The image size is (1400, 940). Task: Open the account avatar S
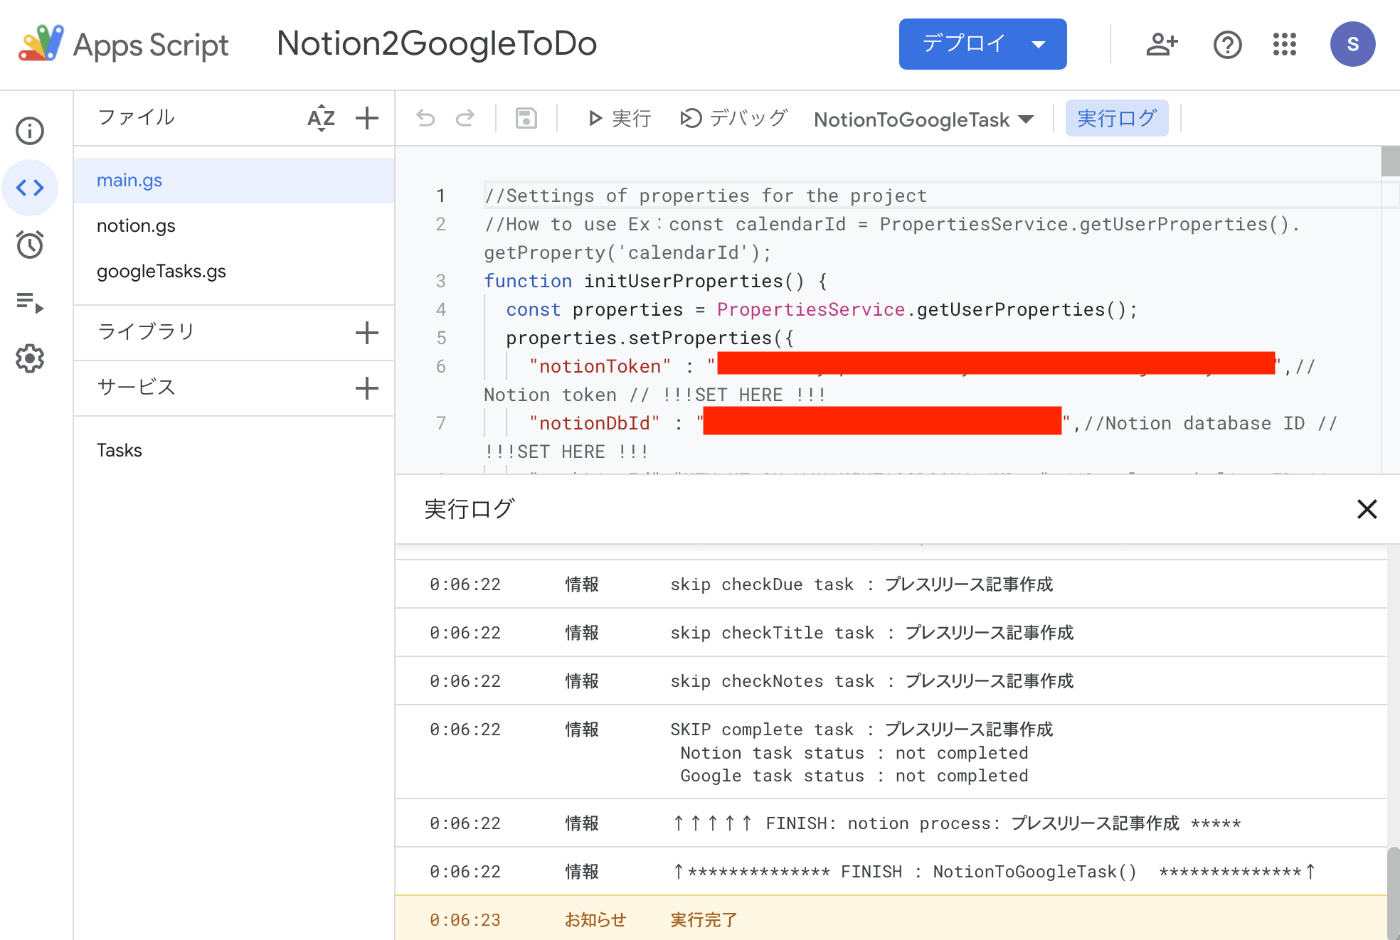(1353, 44)
